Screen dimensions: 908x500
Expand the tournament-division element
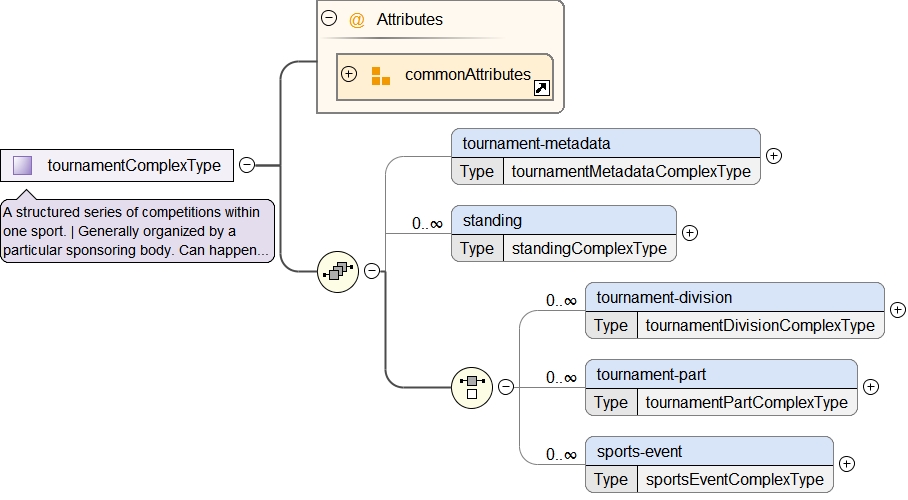[x=897, y=310]
